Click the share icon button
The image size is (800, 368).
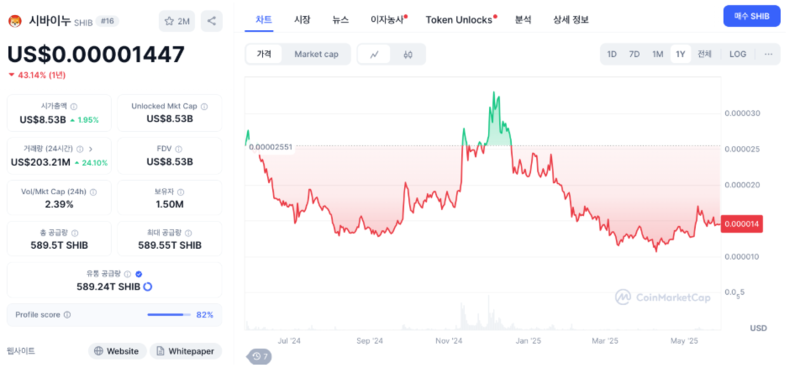pos(211,21)
